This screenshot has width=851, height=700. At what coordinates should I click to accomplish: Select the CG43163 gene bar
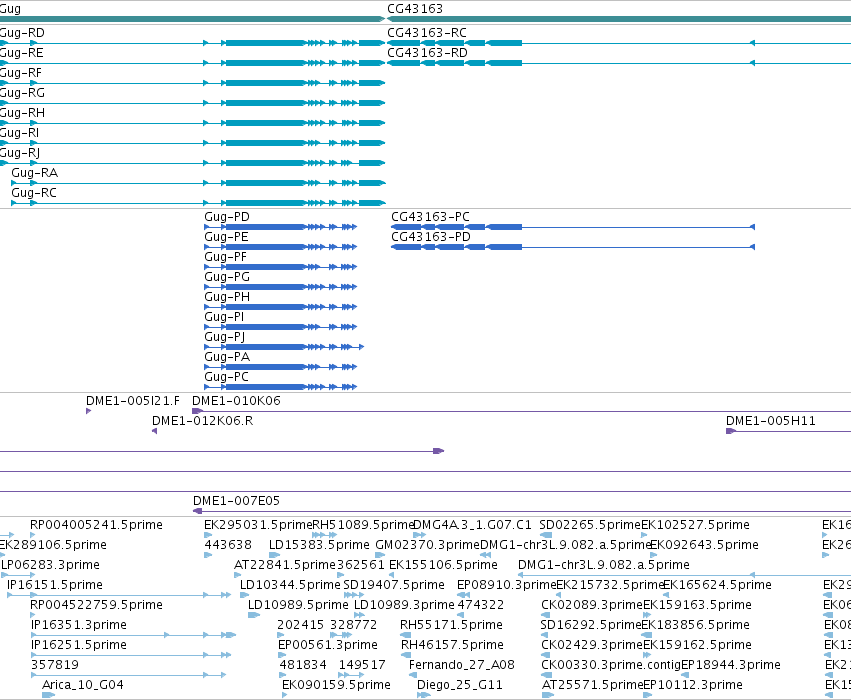click(x=619, y=19)
